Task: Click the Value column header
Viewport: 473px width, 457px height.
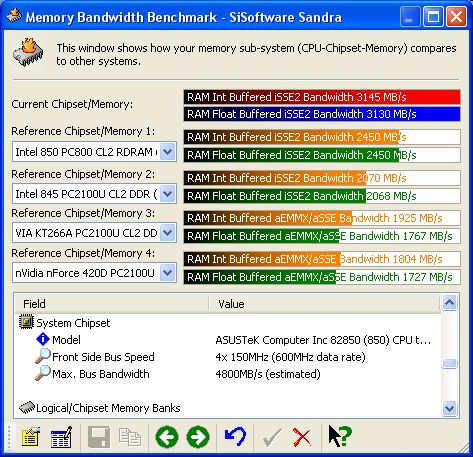Action: 325,304
